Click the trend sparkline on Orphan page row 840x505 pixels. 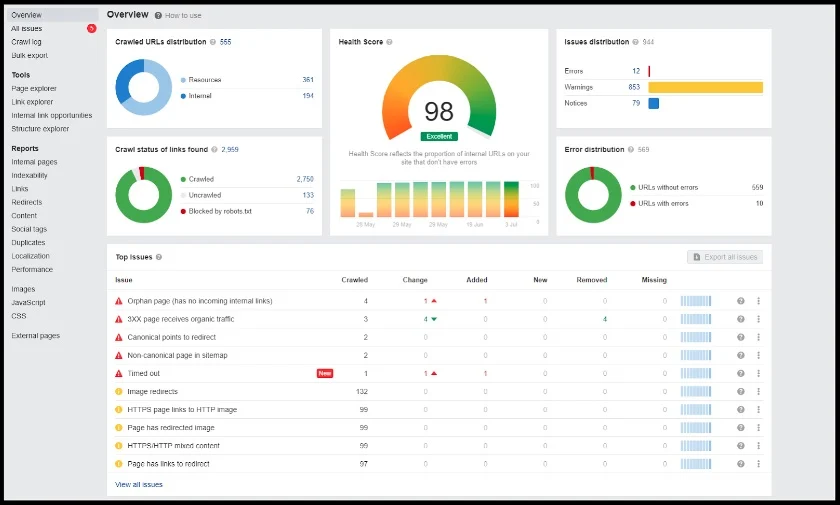pyautogui.click(x=696, y=301)
